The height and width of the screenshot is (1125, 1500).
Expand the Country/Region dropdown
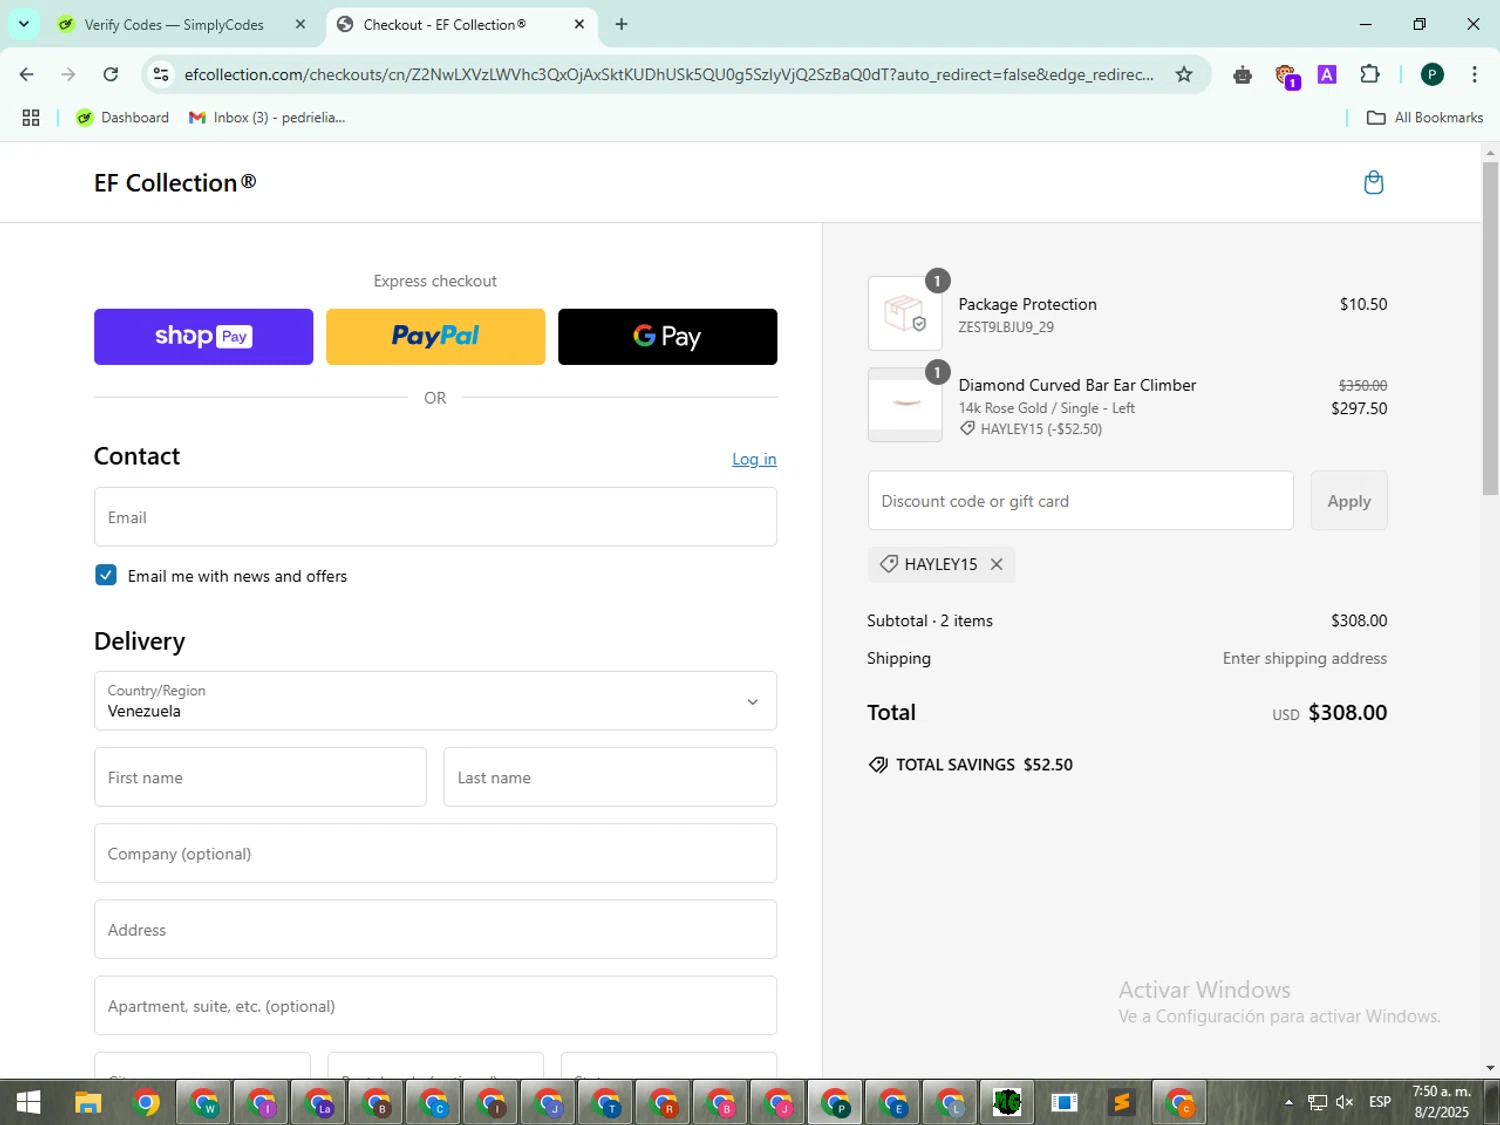click(x=435, y=701)
